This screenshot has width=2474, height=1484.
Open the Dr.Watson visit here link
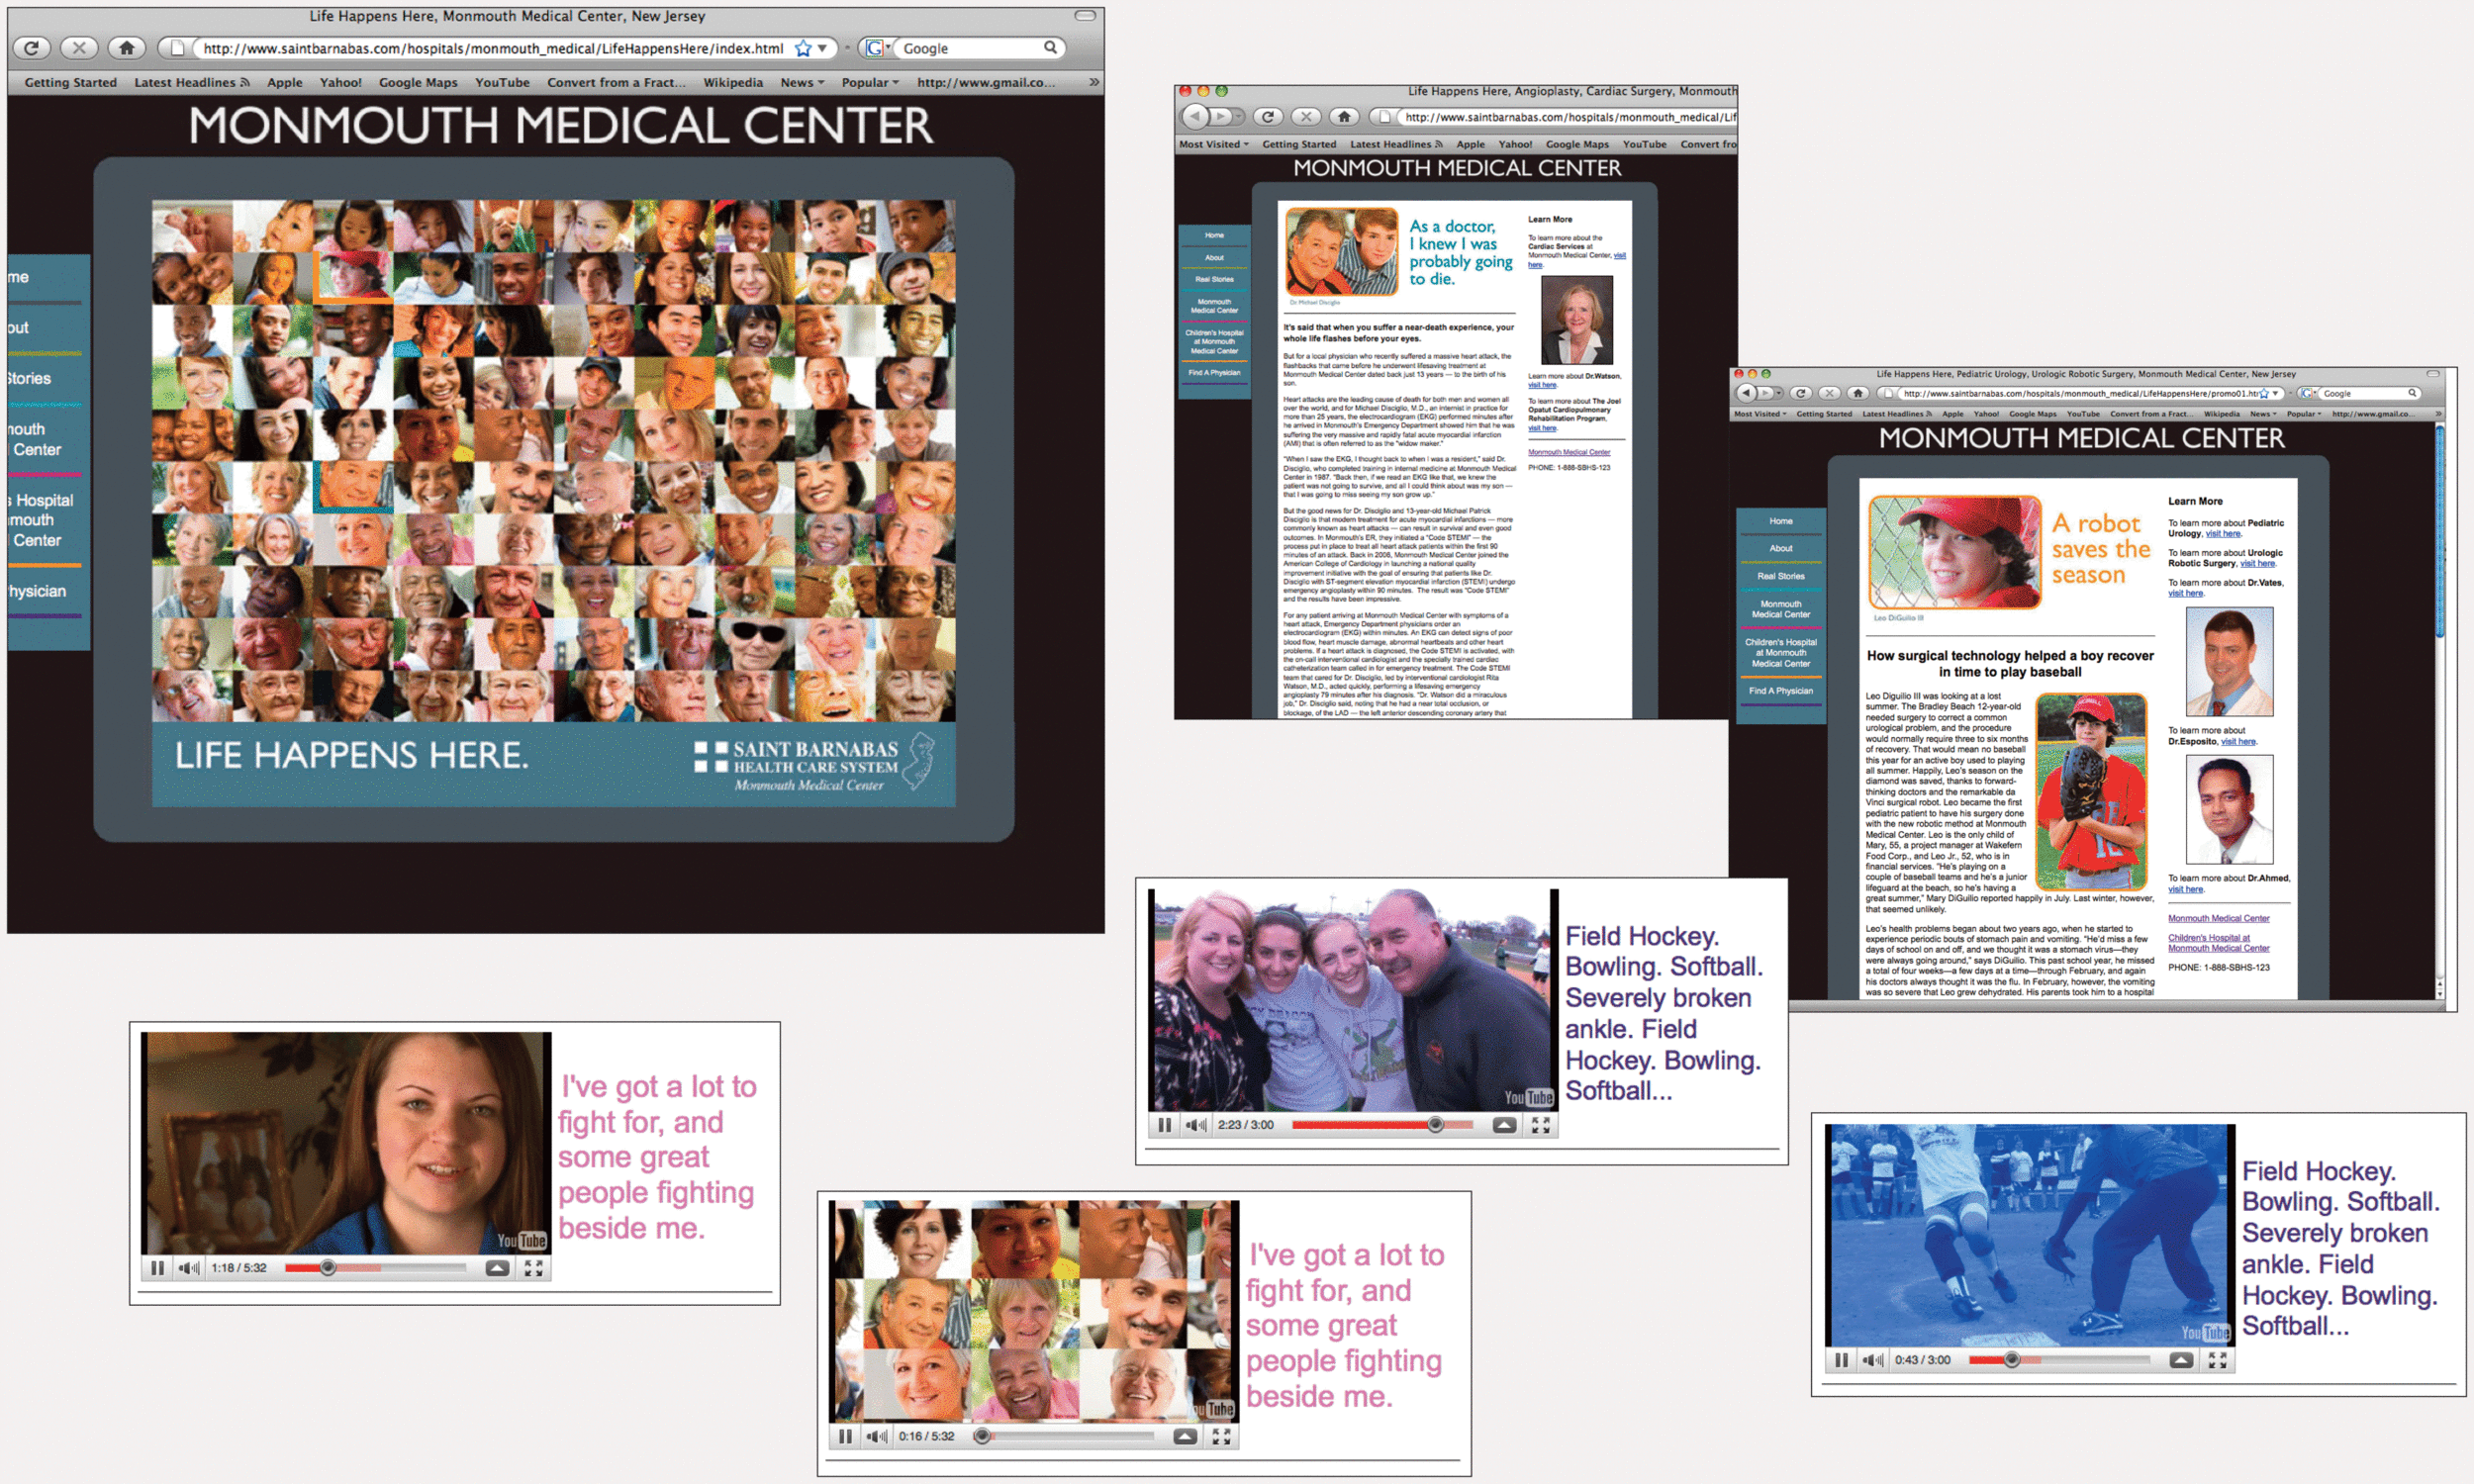1542,385
